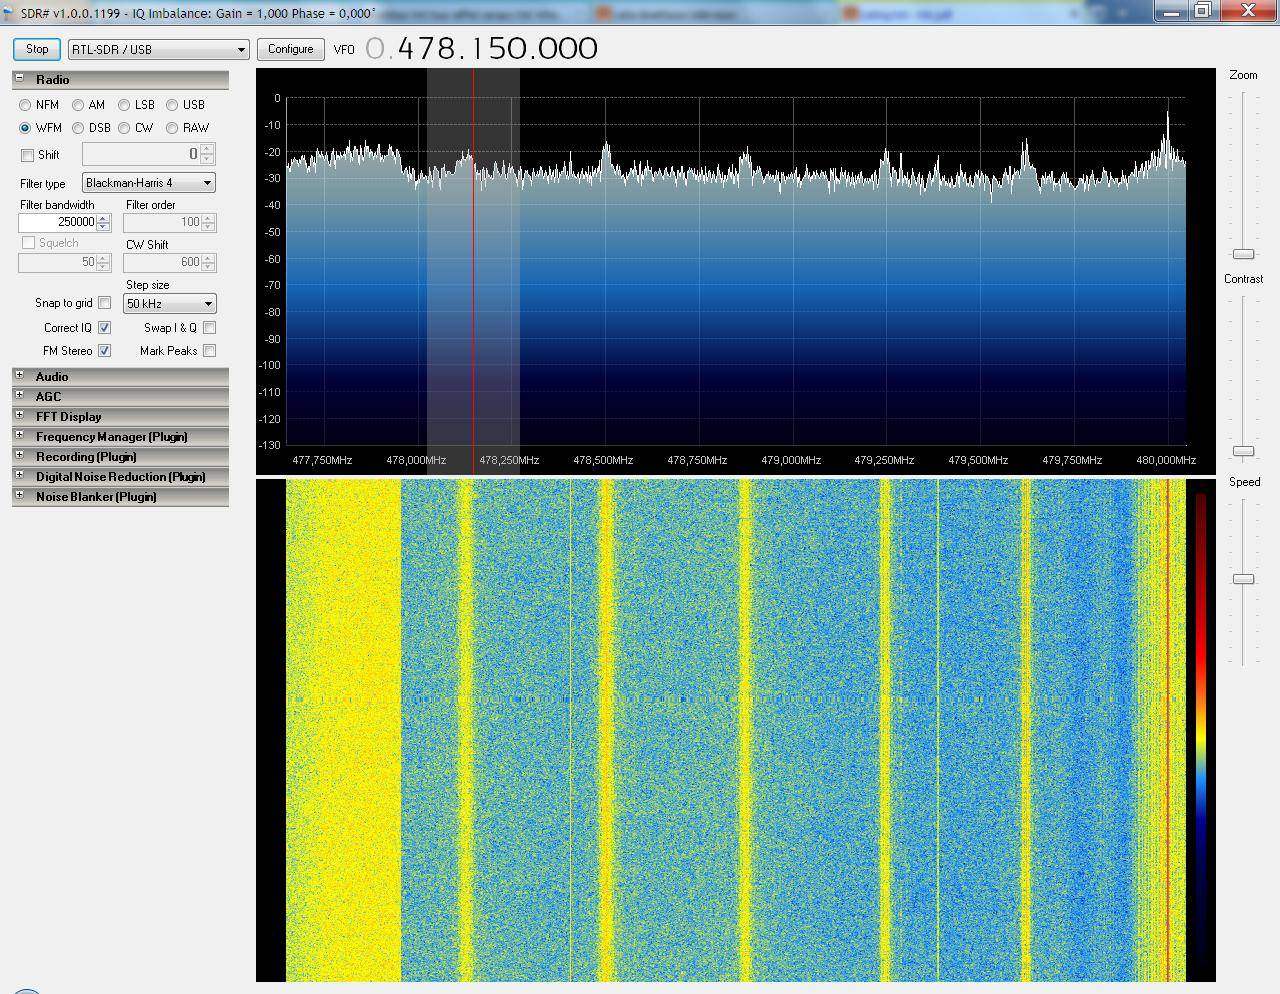Adjust the Speed slider handle
This screenshot has width=1280, height=994.
pyautogui.click(x=1243, y=579)
